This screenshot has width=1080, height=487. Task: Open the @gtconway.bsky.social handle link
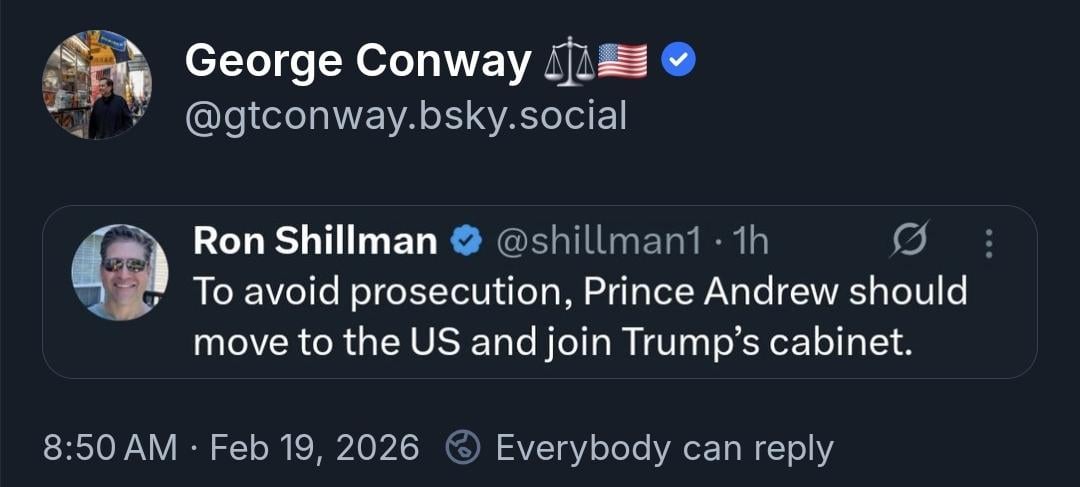click(x=406, y=116)
